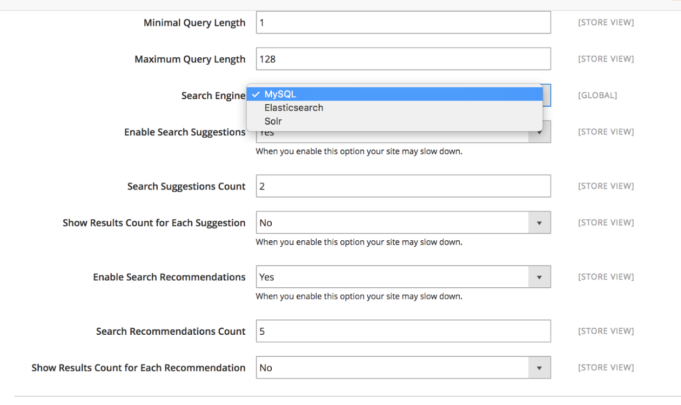Click the Minimal Query Length input field
Image resolution: width=681 pixels, height=405 pixels.
point(403,23)
